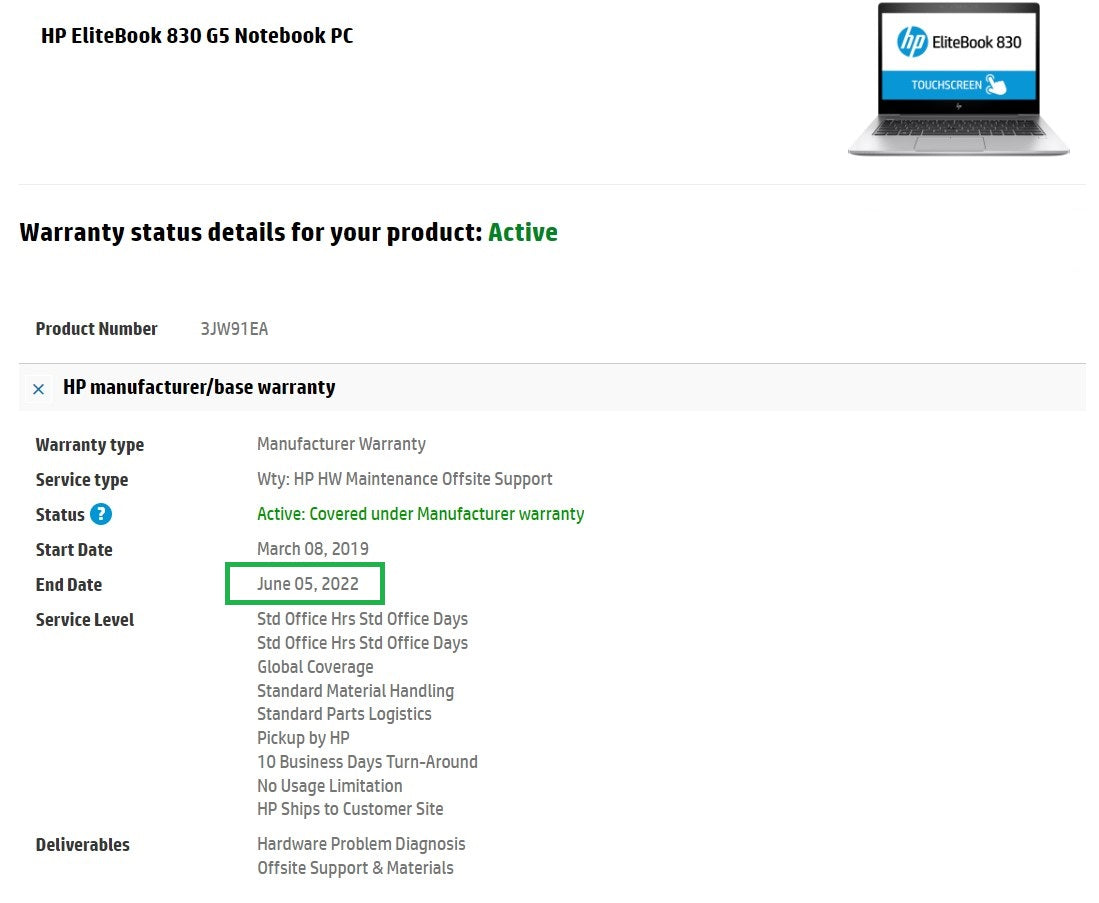
Task: Click the HP EliteBook 830 G5 Notebook PC title
Action: coord(197,35)
